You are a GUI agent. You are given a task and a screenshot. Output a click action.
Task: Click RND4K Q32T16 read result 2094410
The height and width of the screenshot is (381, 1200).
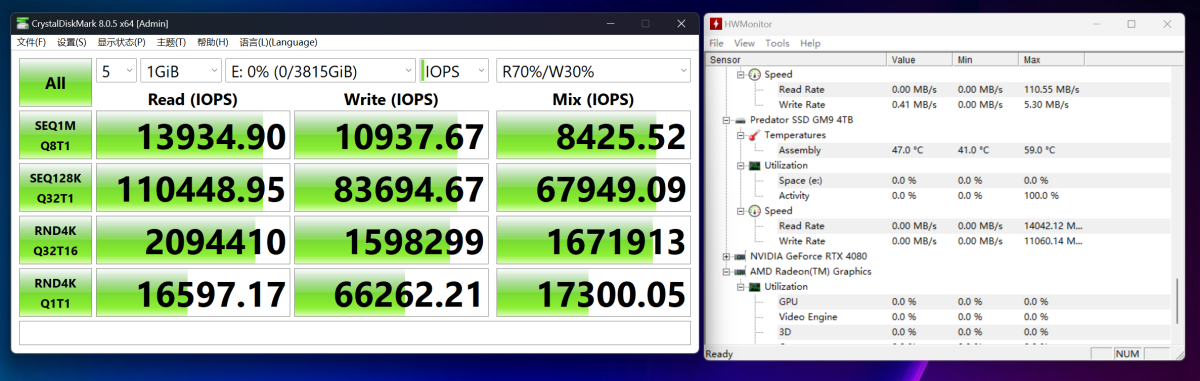click(192, 240)
